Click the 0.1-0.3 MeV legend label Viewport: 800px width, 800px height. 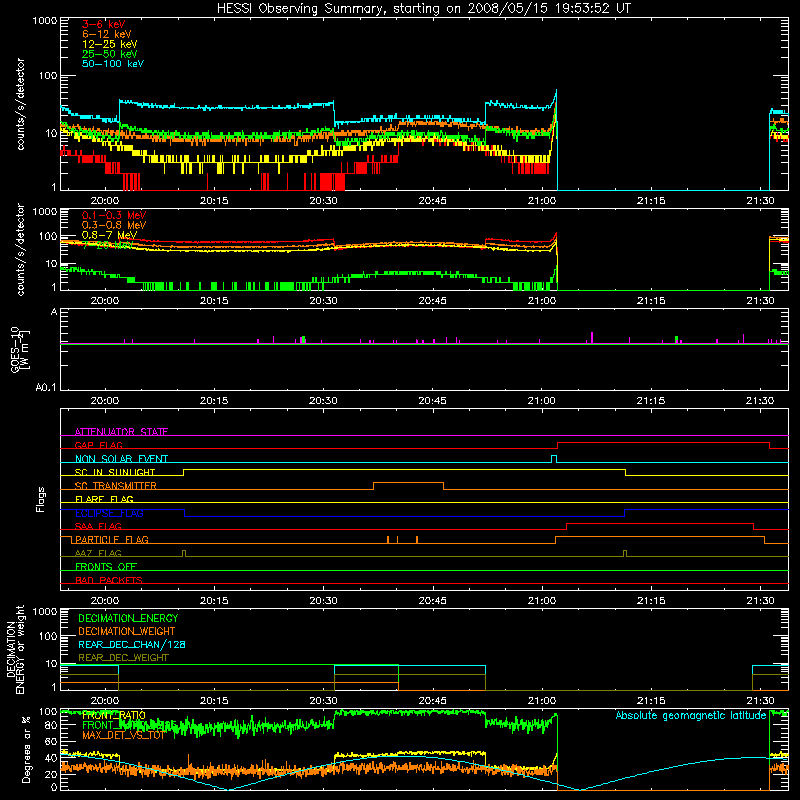click(114, 215)
